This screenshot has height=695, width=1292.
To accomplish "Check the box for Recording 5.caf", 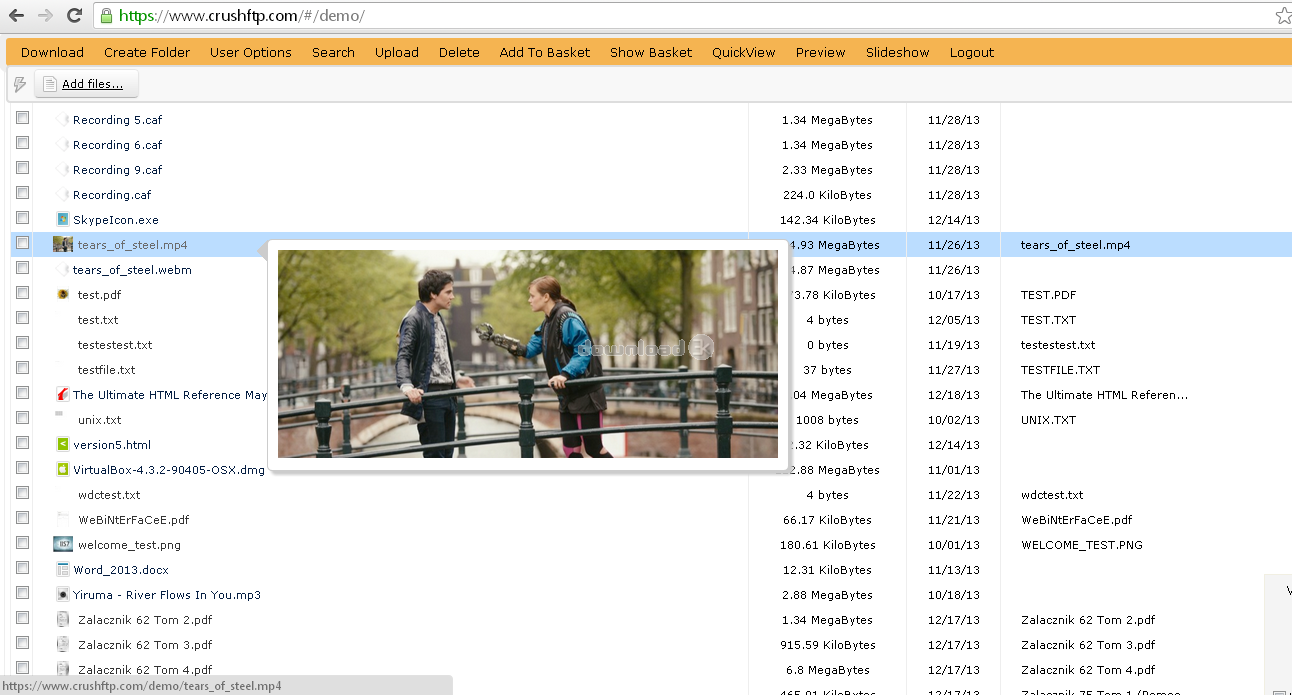I will [x=23, y=118].
